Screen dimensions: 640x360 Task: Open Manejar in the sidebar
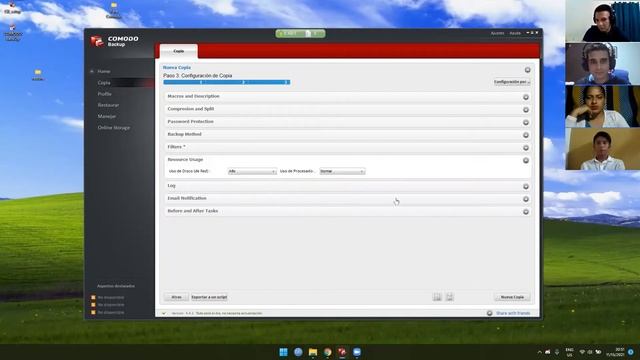point(107,116)
